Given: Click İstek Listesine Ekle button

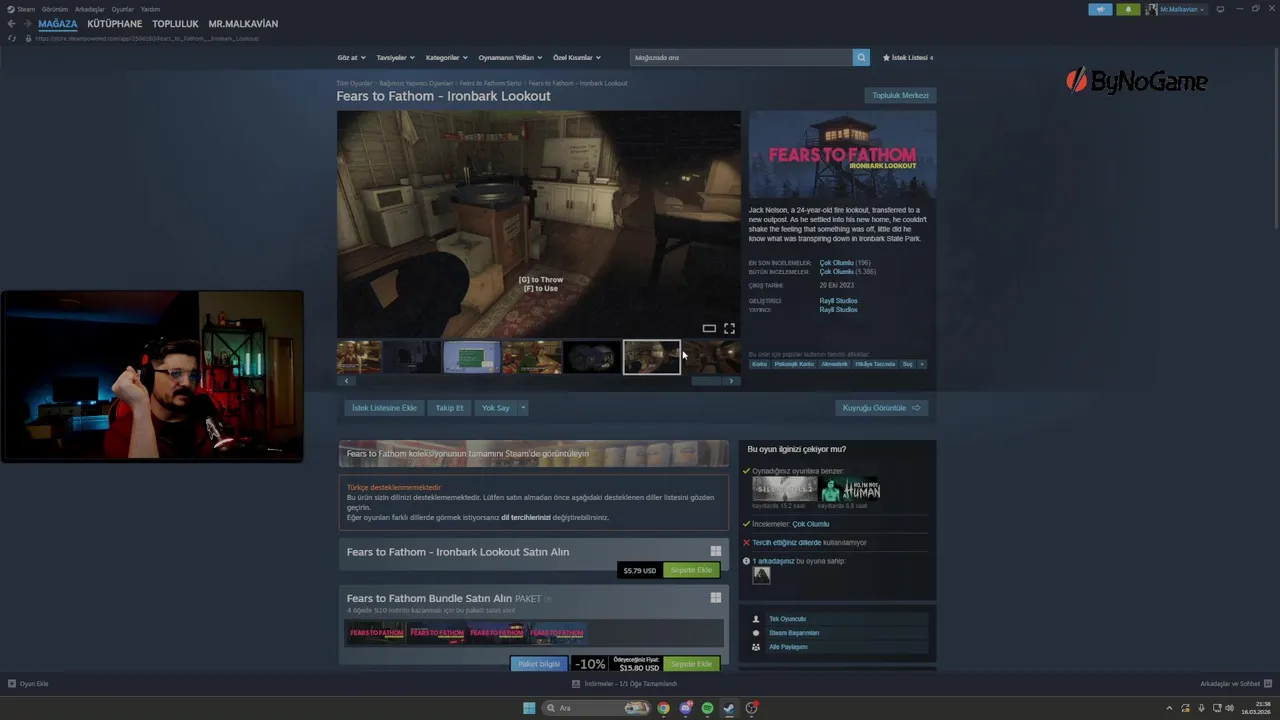Looking at the screenshot, I should tap(384, 408).
